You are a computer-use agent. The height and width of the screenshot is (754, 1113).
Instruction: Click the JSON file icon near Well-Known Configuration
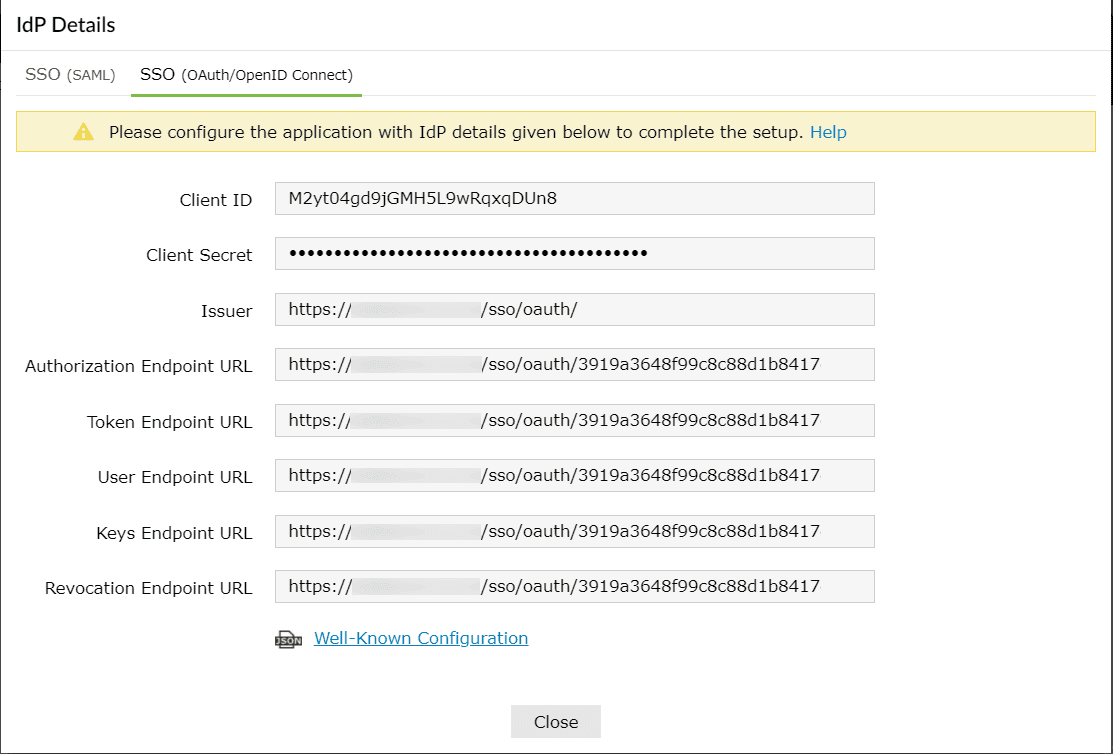[x=288, y=638]
